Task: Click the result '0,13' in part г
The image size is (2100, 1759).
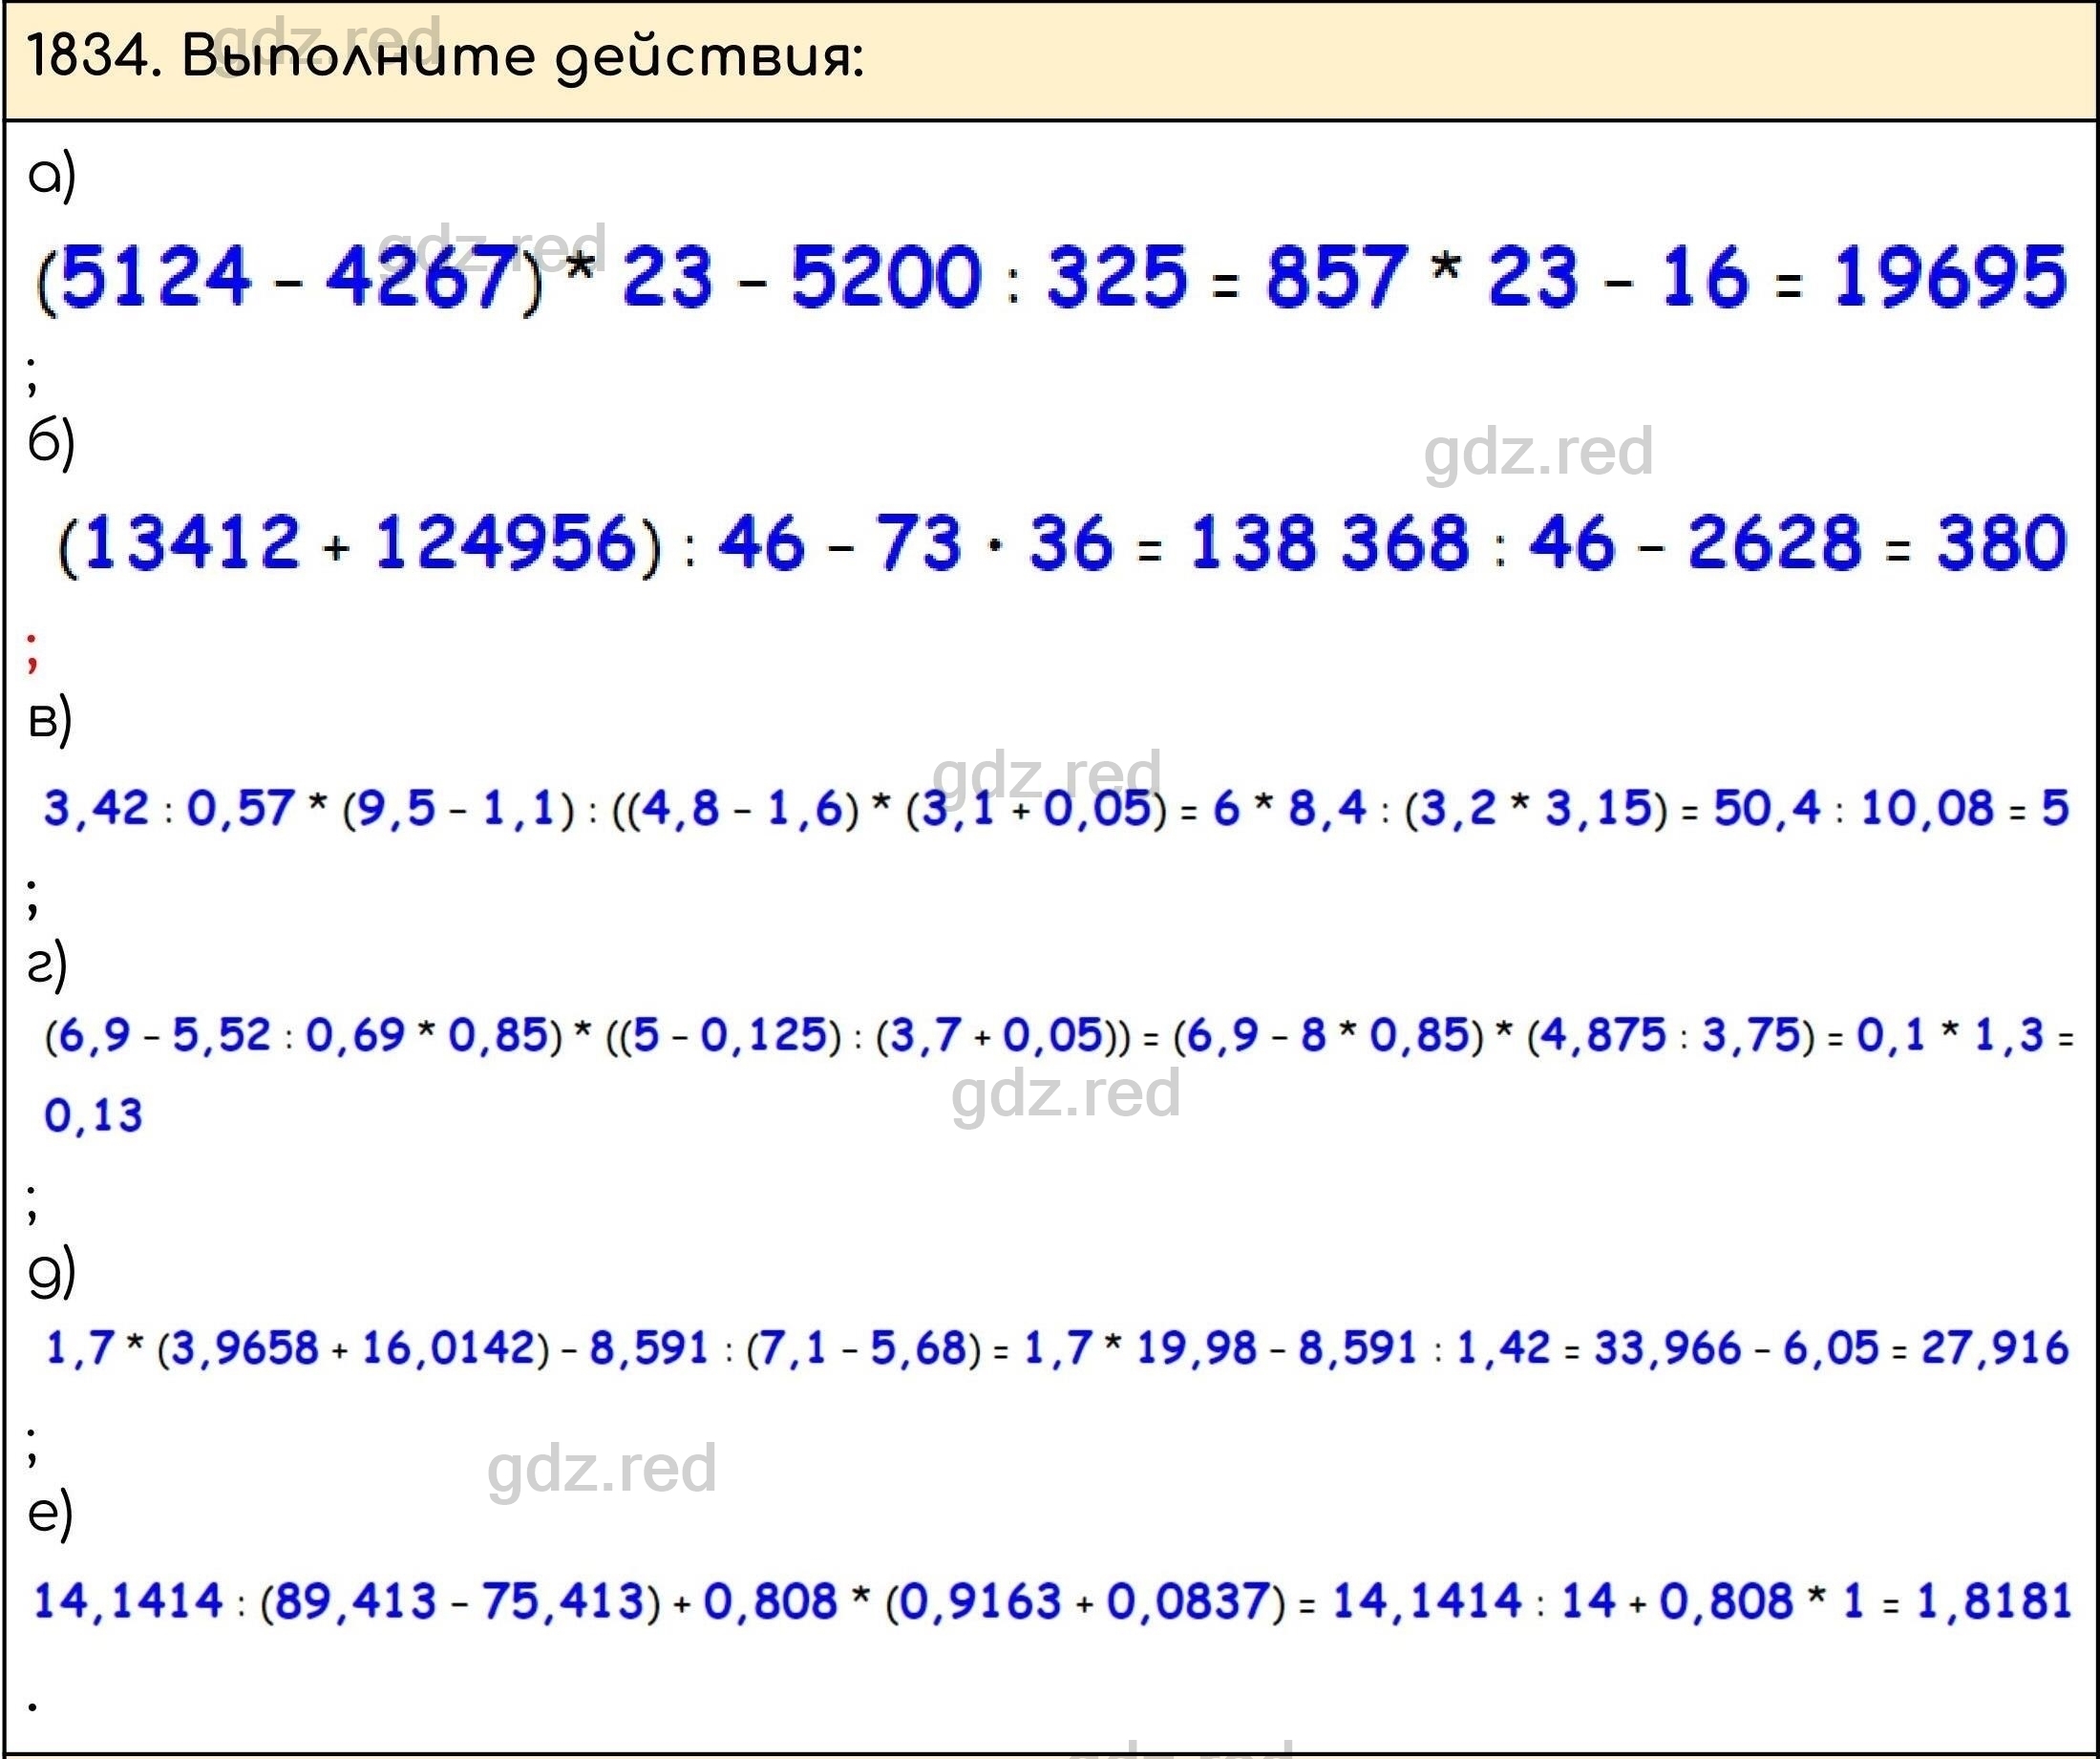Action: tap(93, 1115)
